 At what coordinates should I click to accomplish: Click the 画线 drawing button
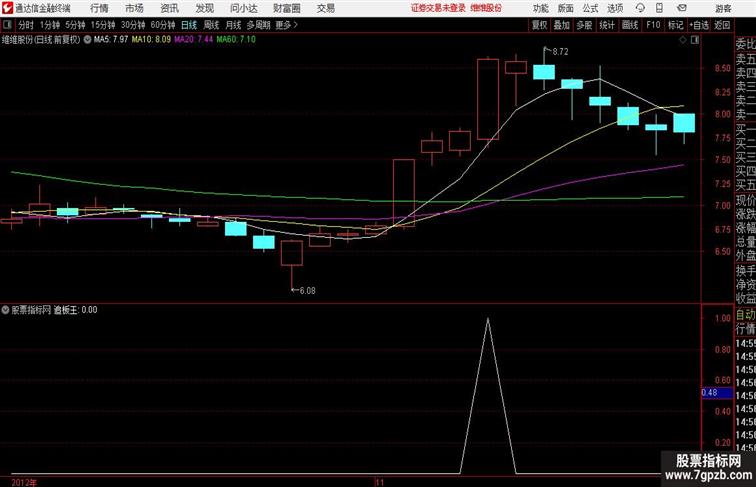click(x=630, y=25)
